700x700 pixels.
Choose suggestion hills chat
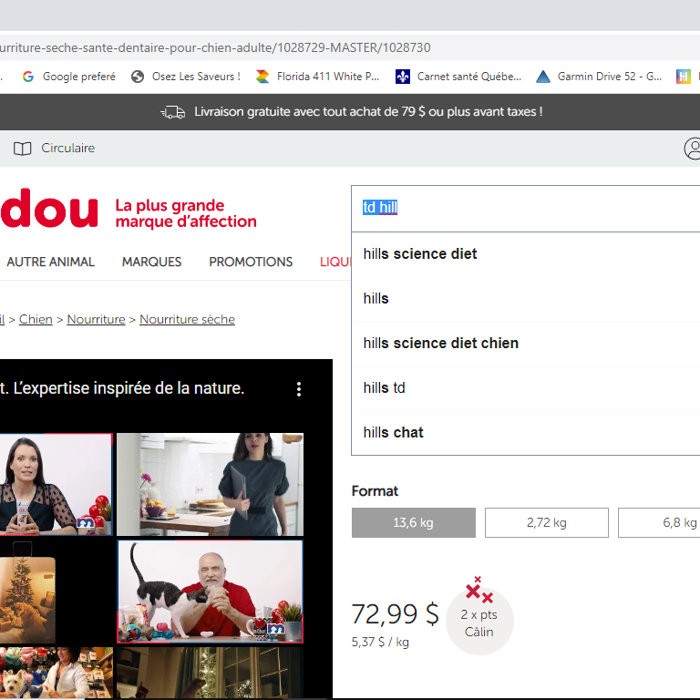[x=525, y=433]
